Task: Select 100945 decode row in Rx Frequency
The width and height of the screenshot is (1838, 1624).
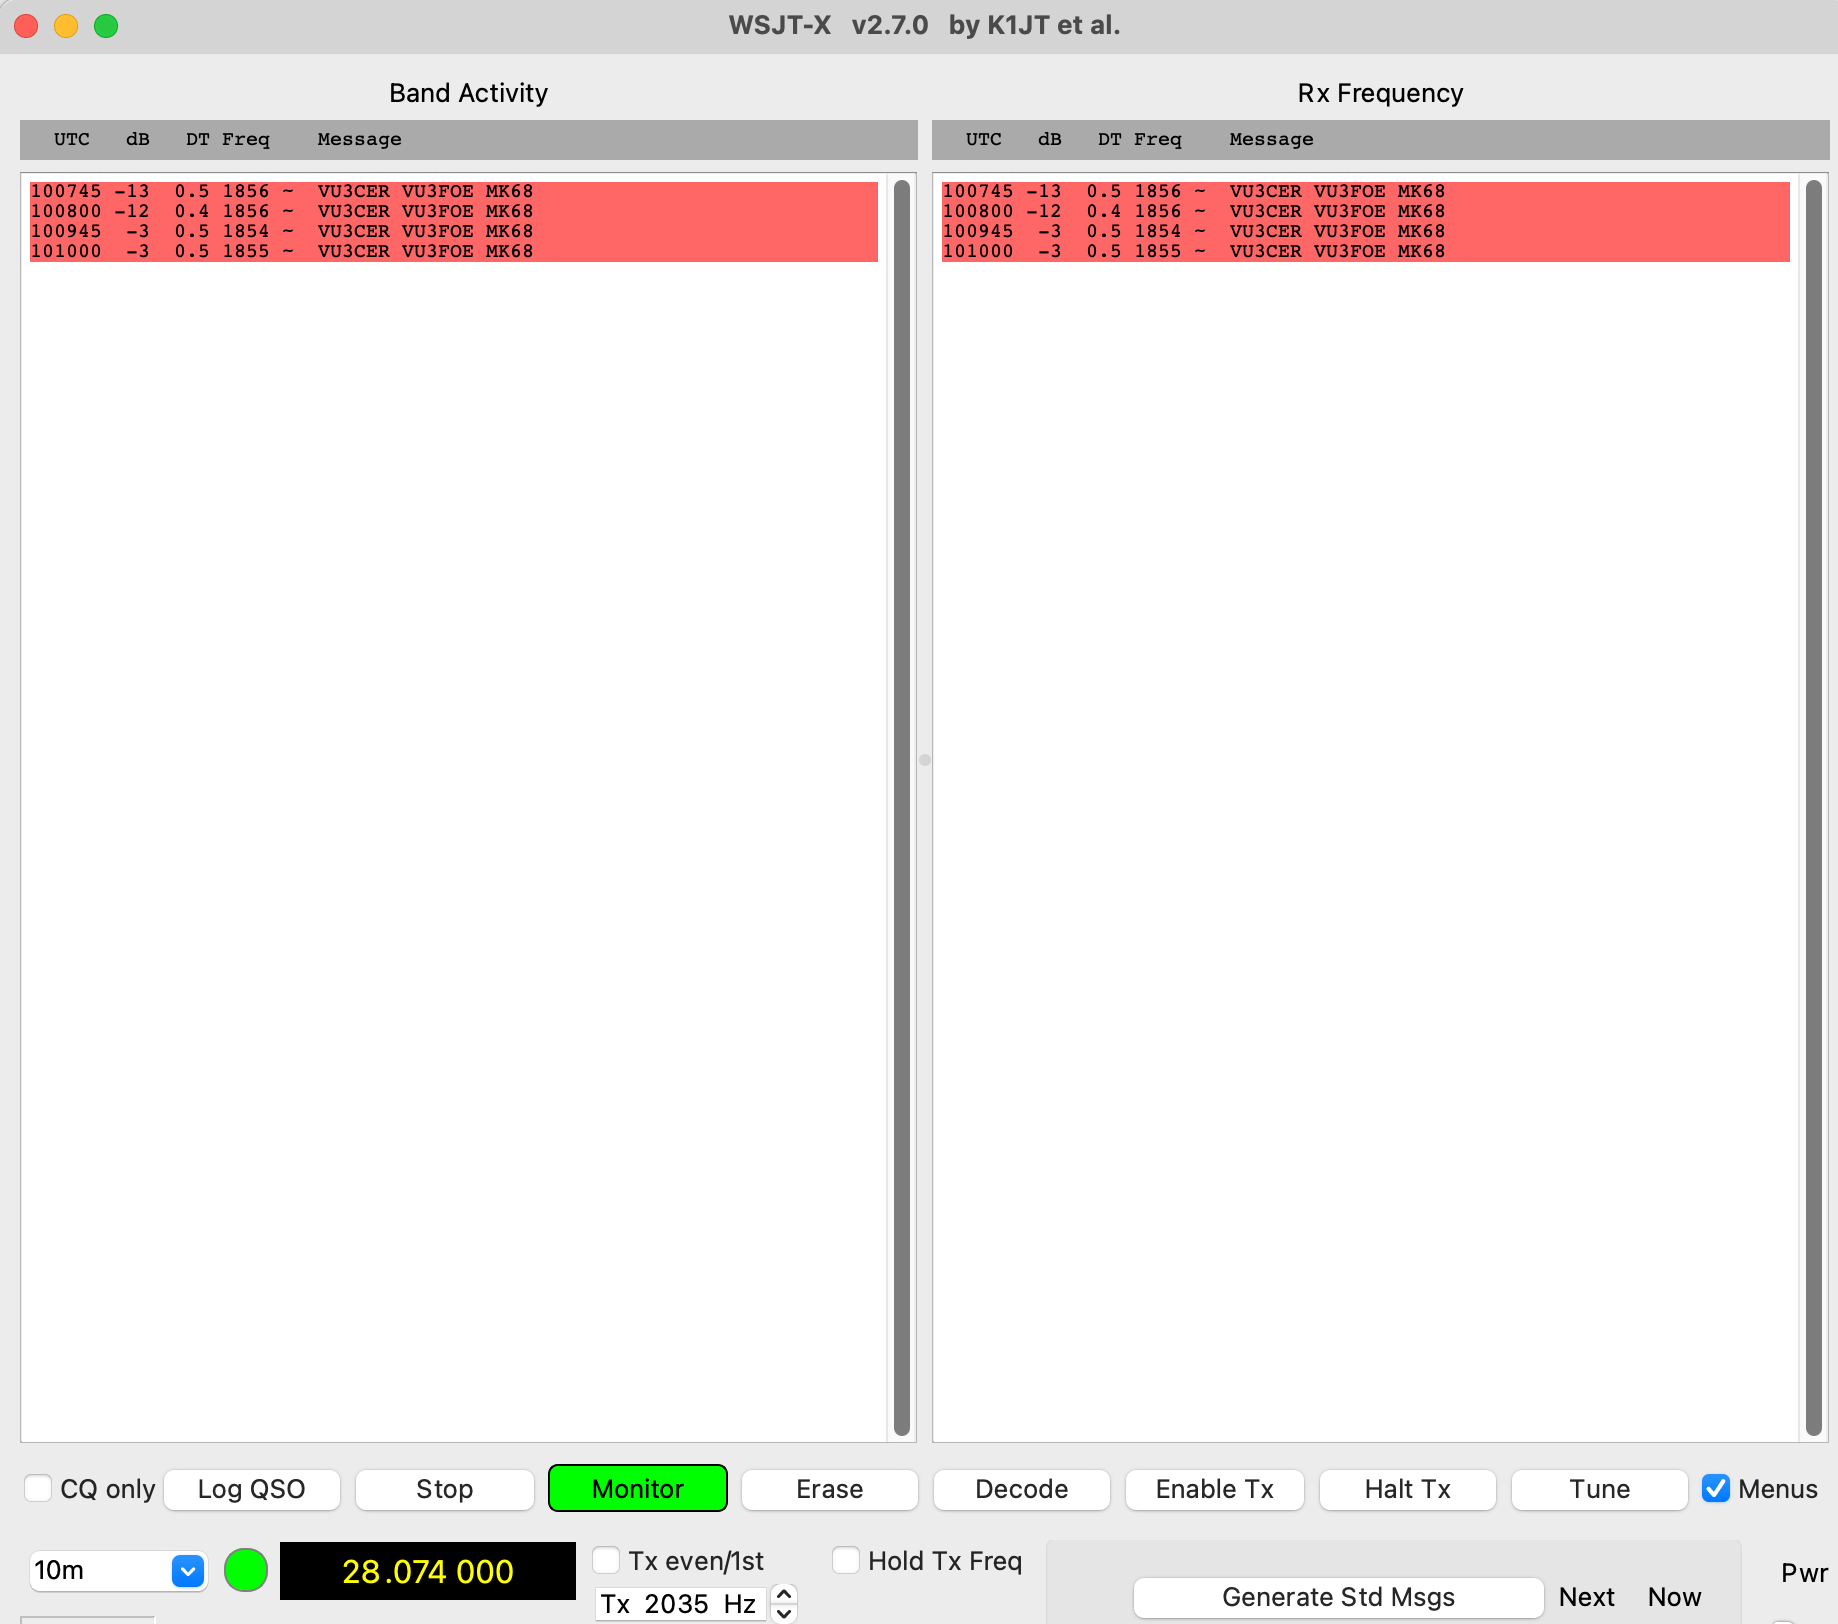Action: [x=1366, y=231]
